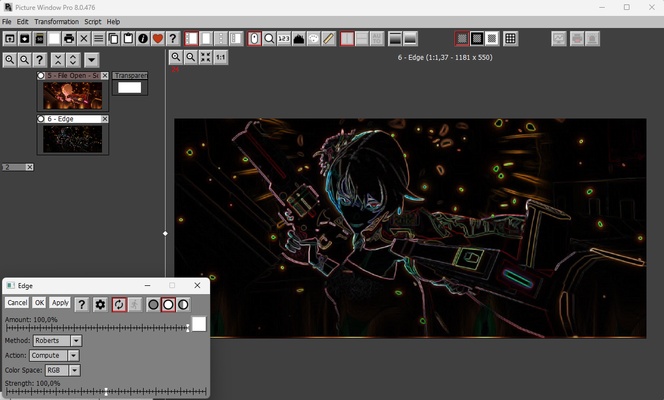The image size is (664, 400).
Task: Click the Strength slider track
Action: click(106, 392)
